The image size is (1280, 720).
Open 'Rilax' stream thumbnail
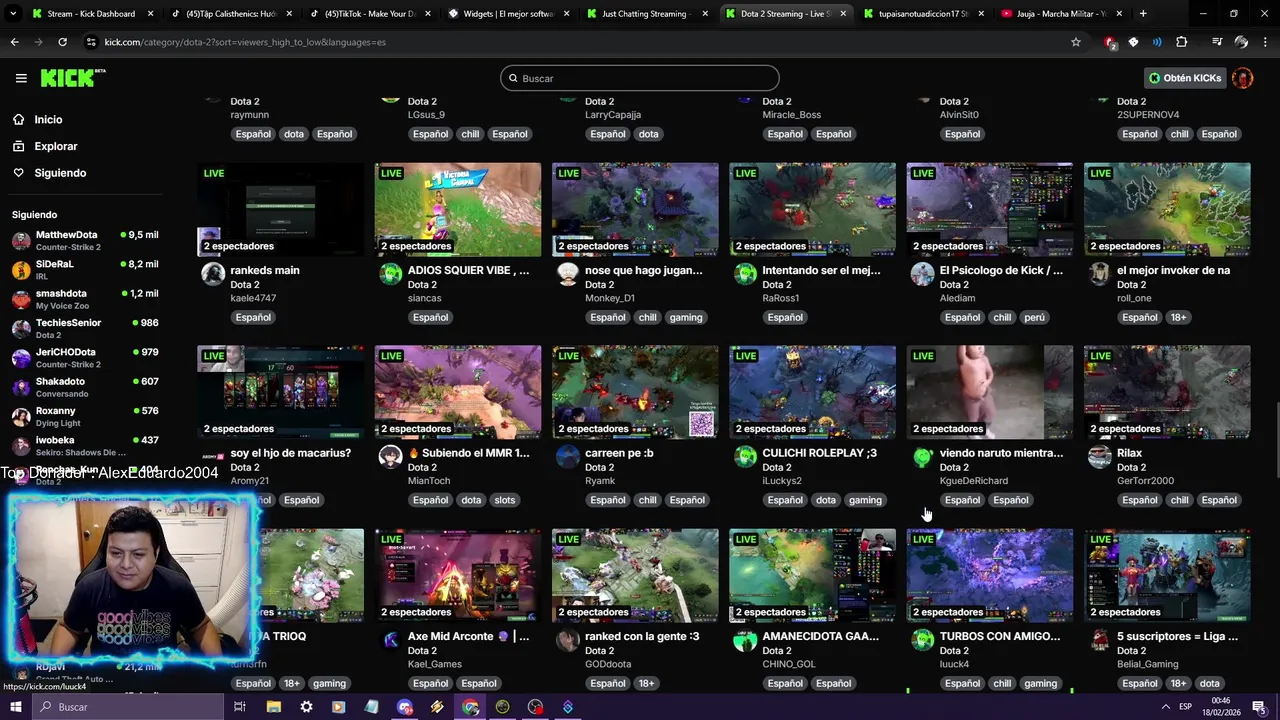coord(1167,393)
